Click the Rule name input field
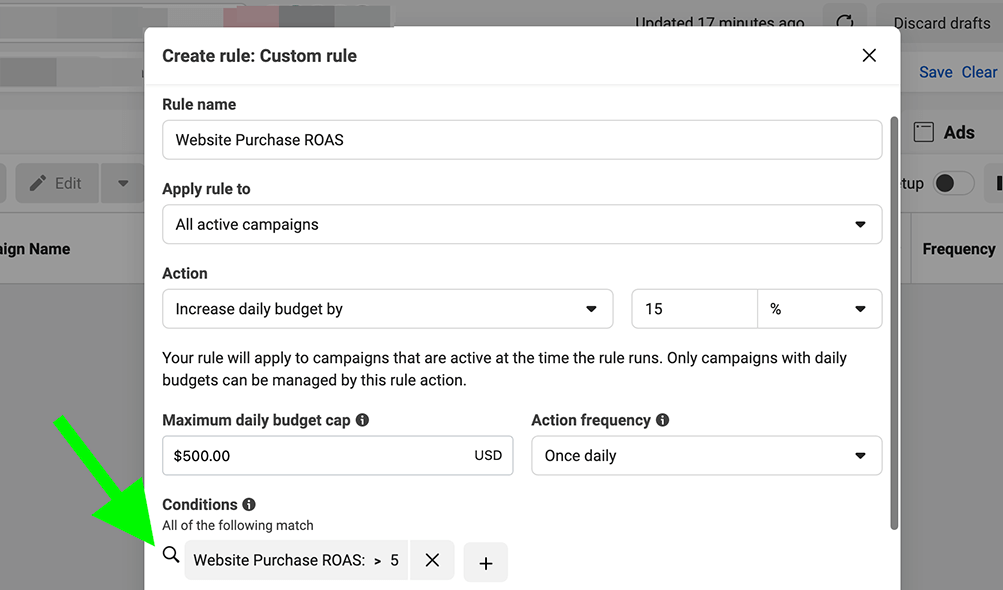Screen dimensions: 1003x590 pos(521,140)
